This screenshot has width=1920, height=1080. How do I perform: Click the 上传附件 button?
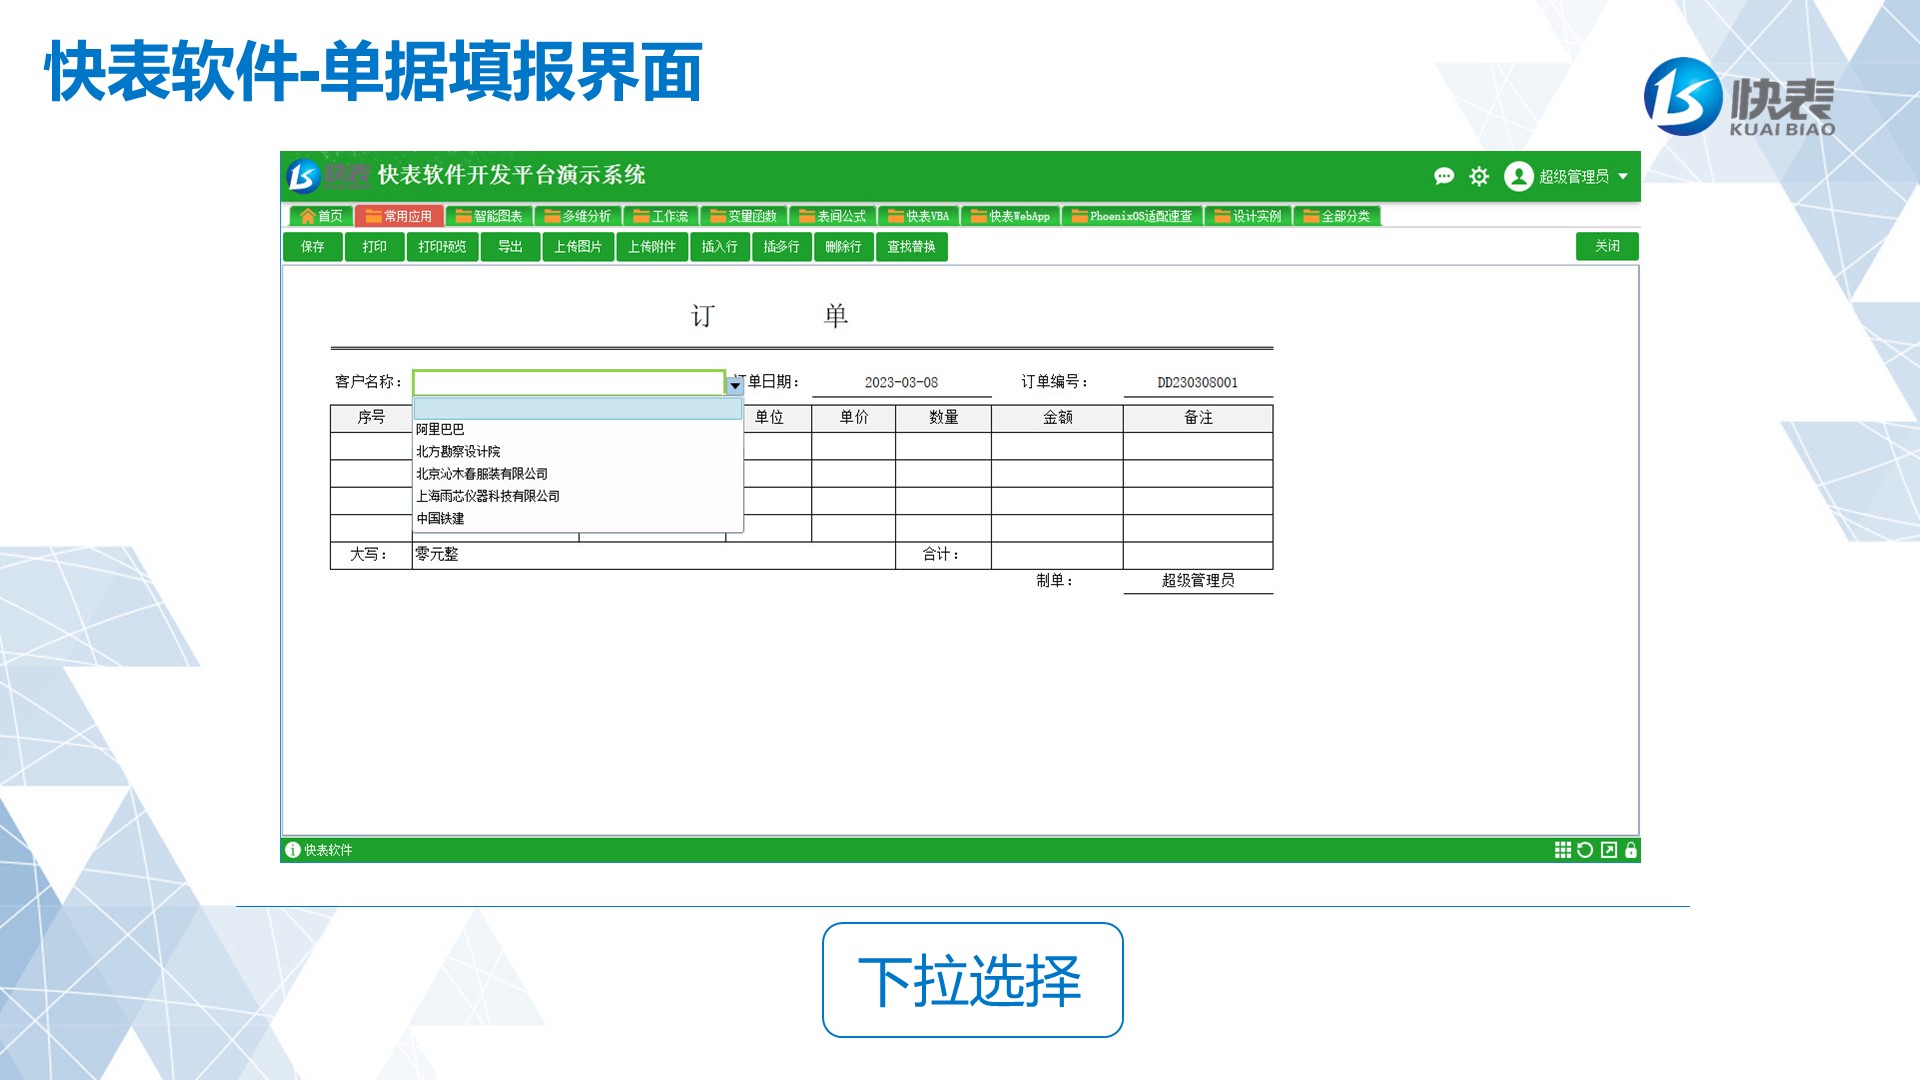click(x=652, y=247)
